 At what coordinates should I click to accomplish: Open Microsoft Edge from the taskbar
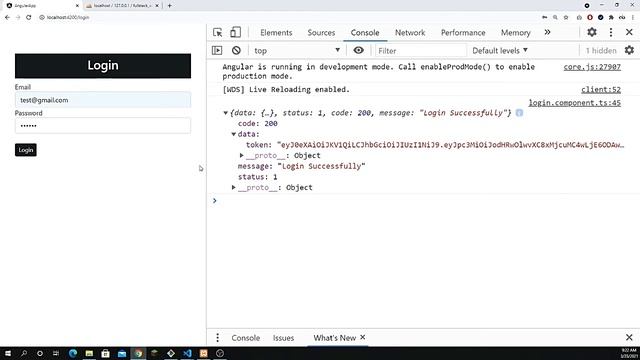73,353
